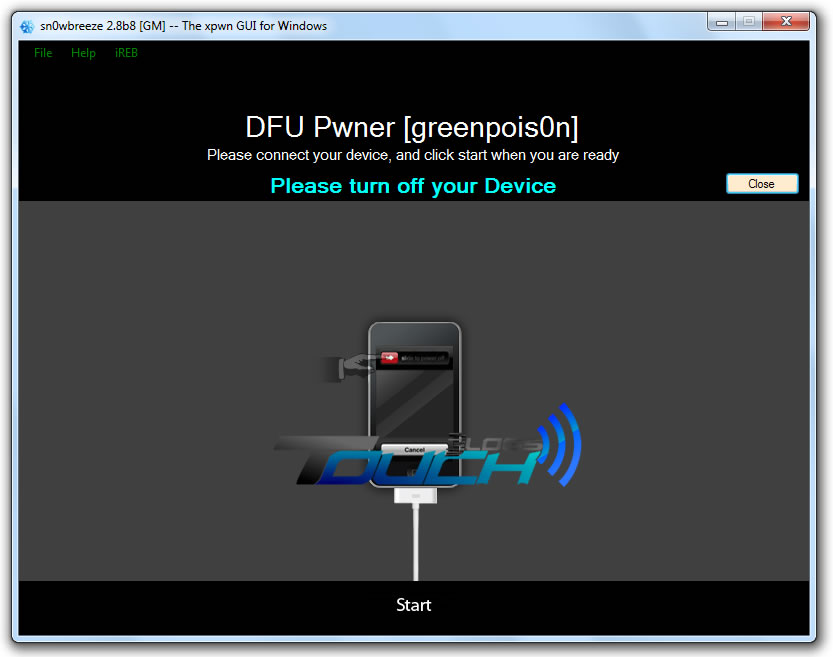Open the iREB menu

(126, 53)
